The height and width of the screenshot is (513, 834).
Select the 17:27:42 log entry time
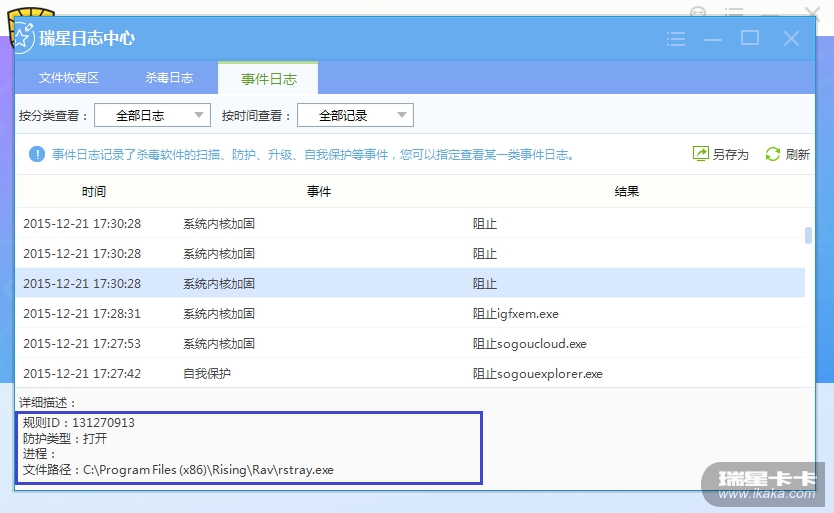[x=82, y=374]
